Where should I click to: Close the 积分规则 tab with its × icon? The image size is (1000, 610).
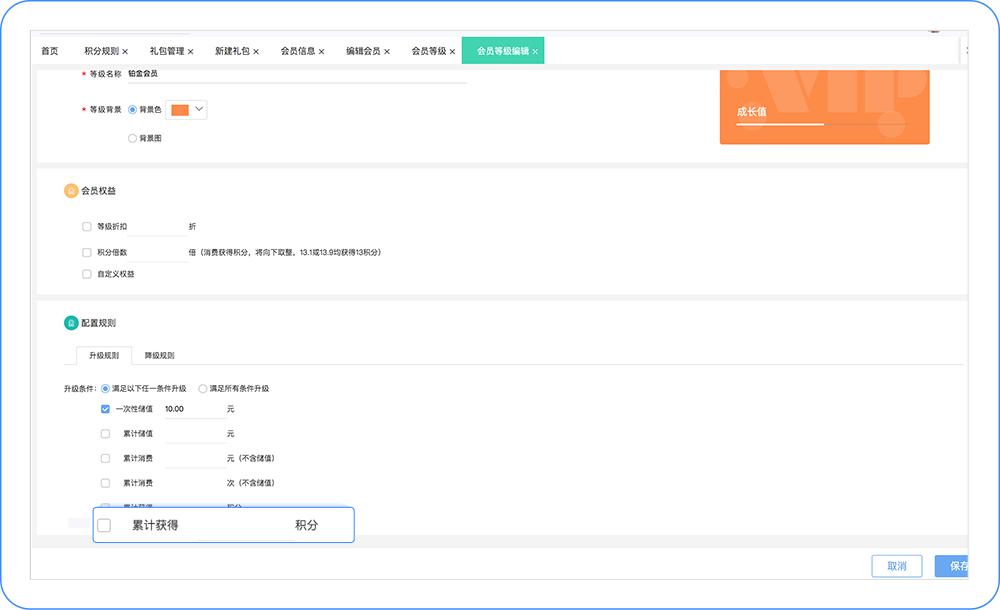[124, 49]
